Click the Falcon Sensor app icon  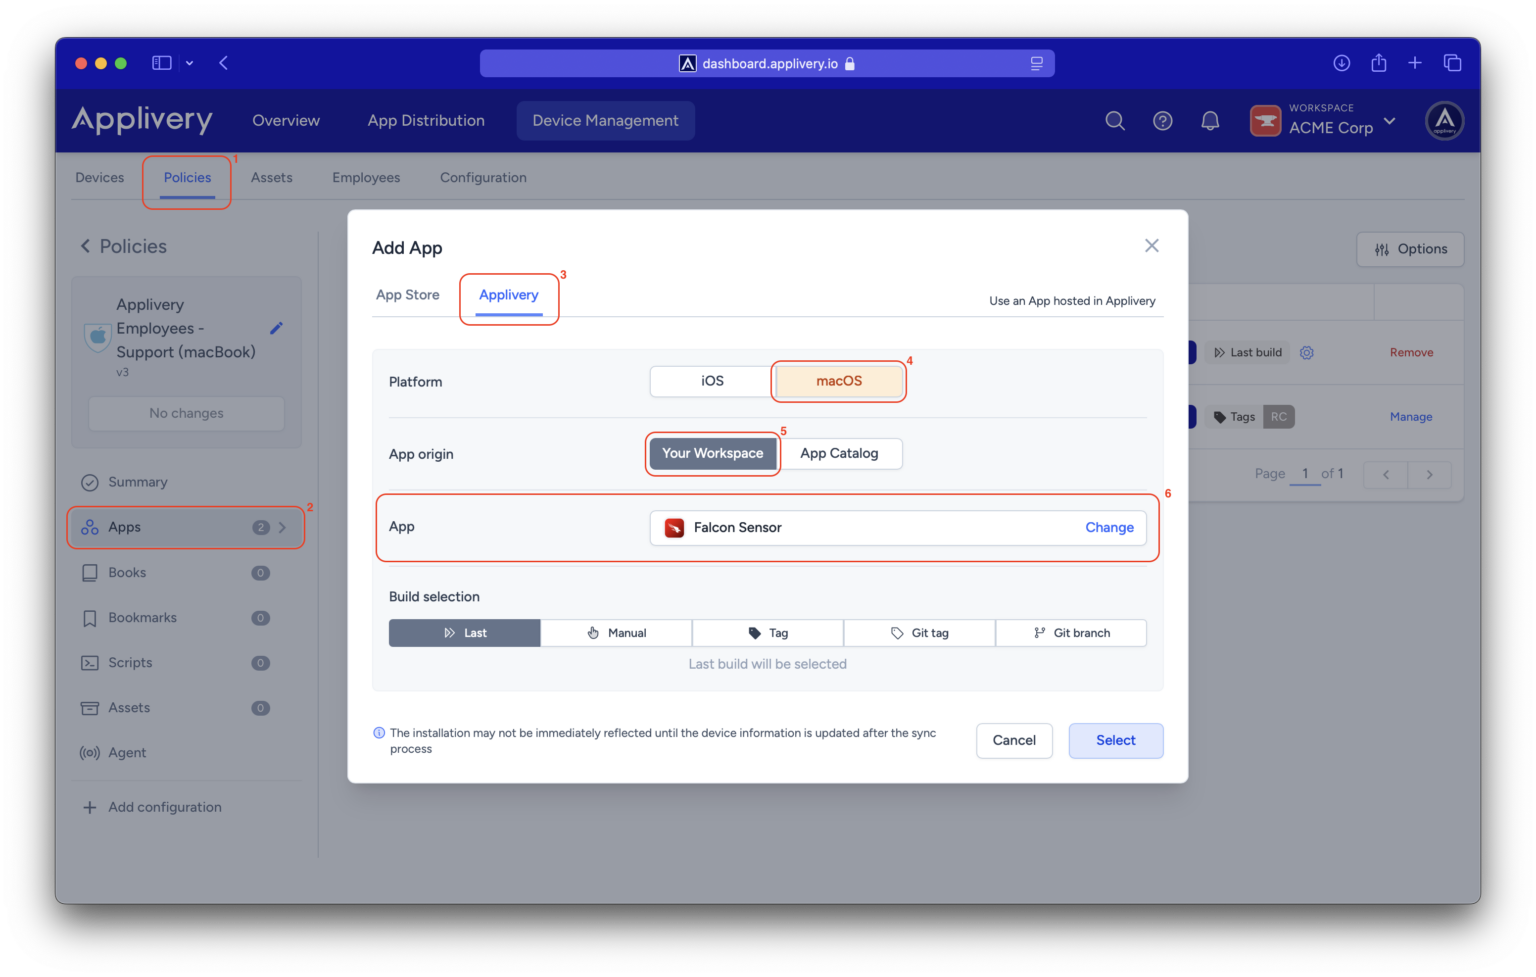671,527
